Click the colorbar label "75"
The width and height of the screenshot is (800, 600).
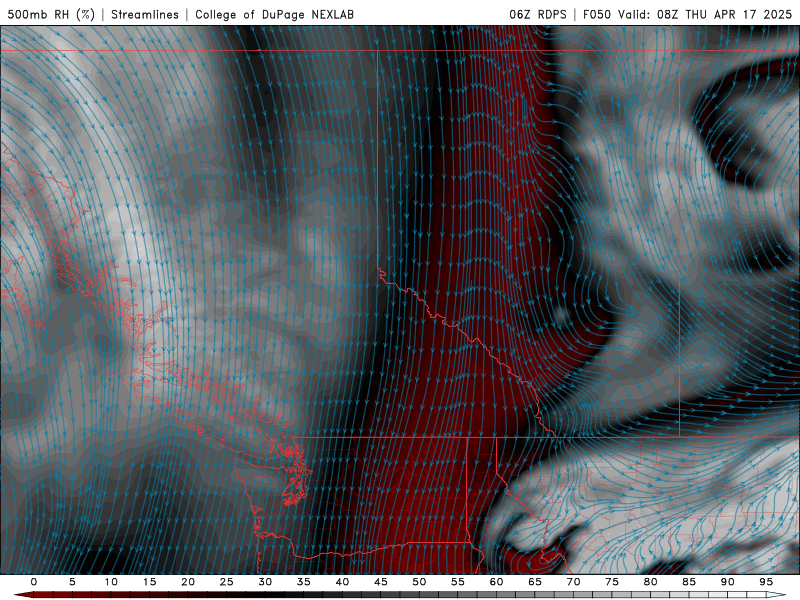pyautogui.click(x=612, y=582)
